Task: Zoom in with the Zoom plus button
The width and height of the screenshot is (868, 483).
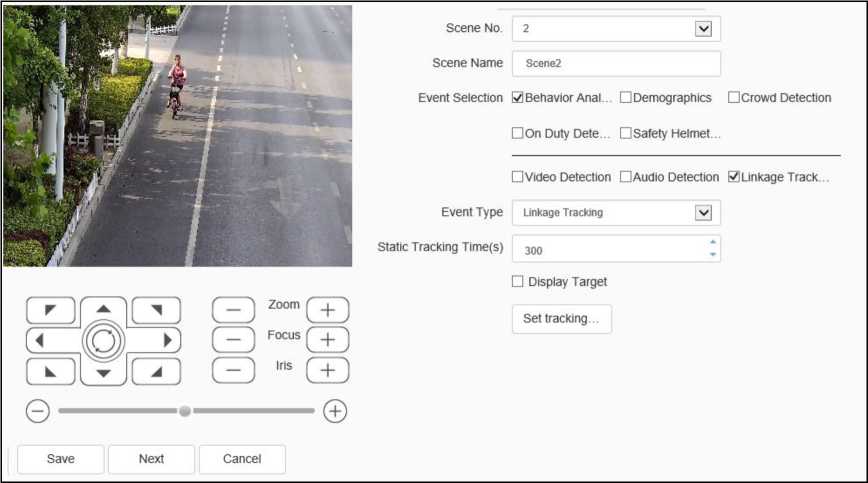Action: pyautogui.click(x=327, y=310)
